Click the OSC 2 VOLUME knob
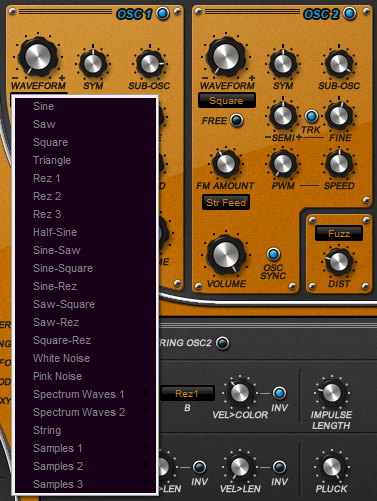The height and width of the screenshot is (501, 377). coord(226,254)
